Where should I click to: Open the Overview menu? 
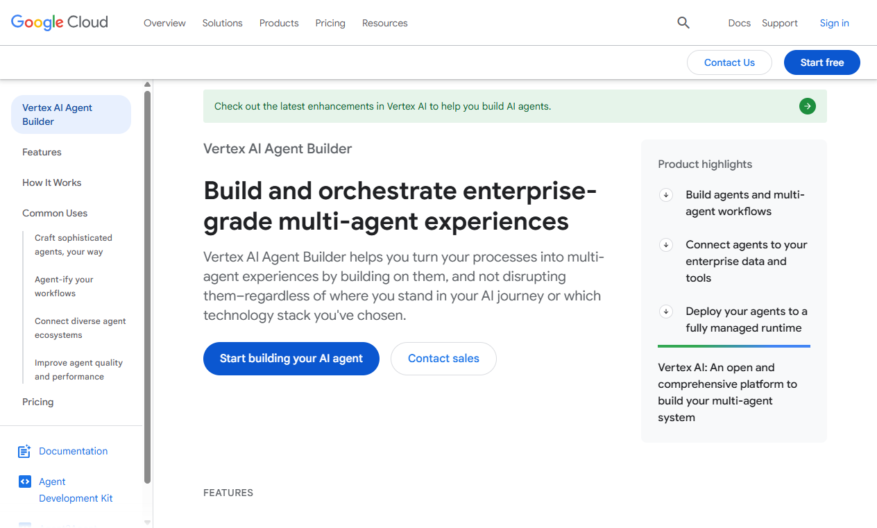[x=164, y=23]
